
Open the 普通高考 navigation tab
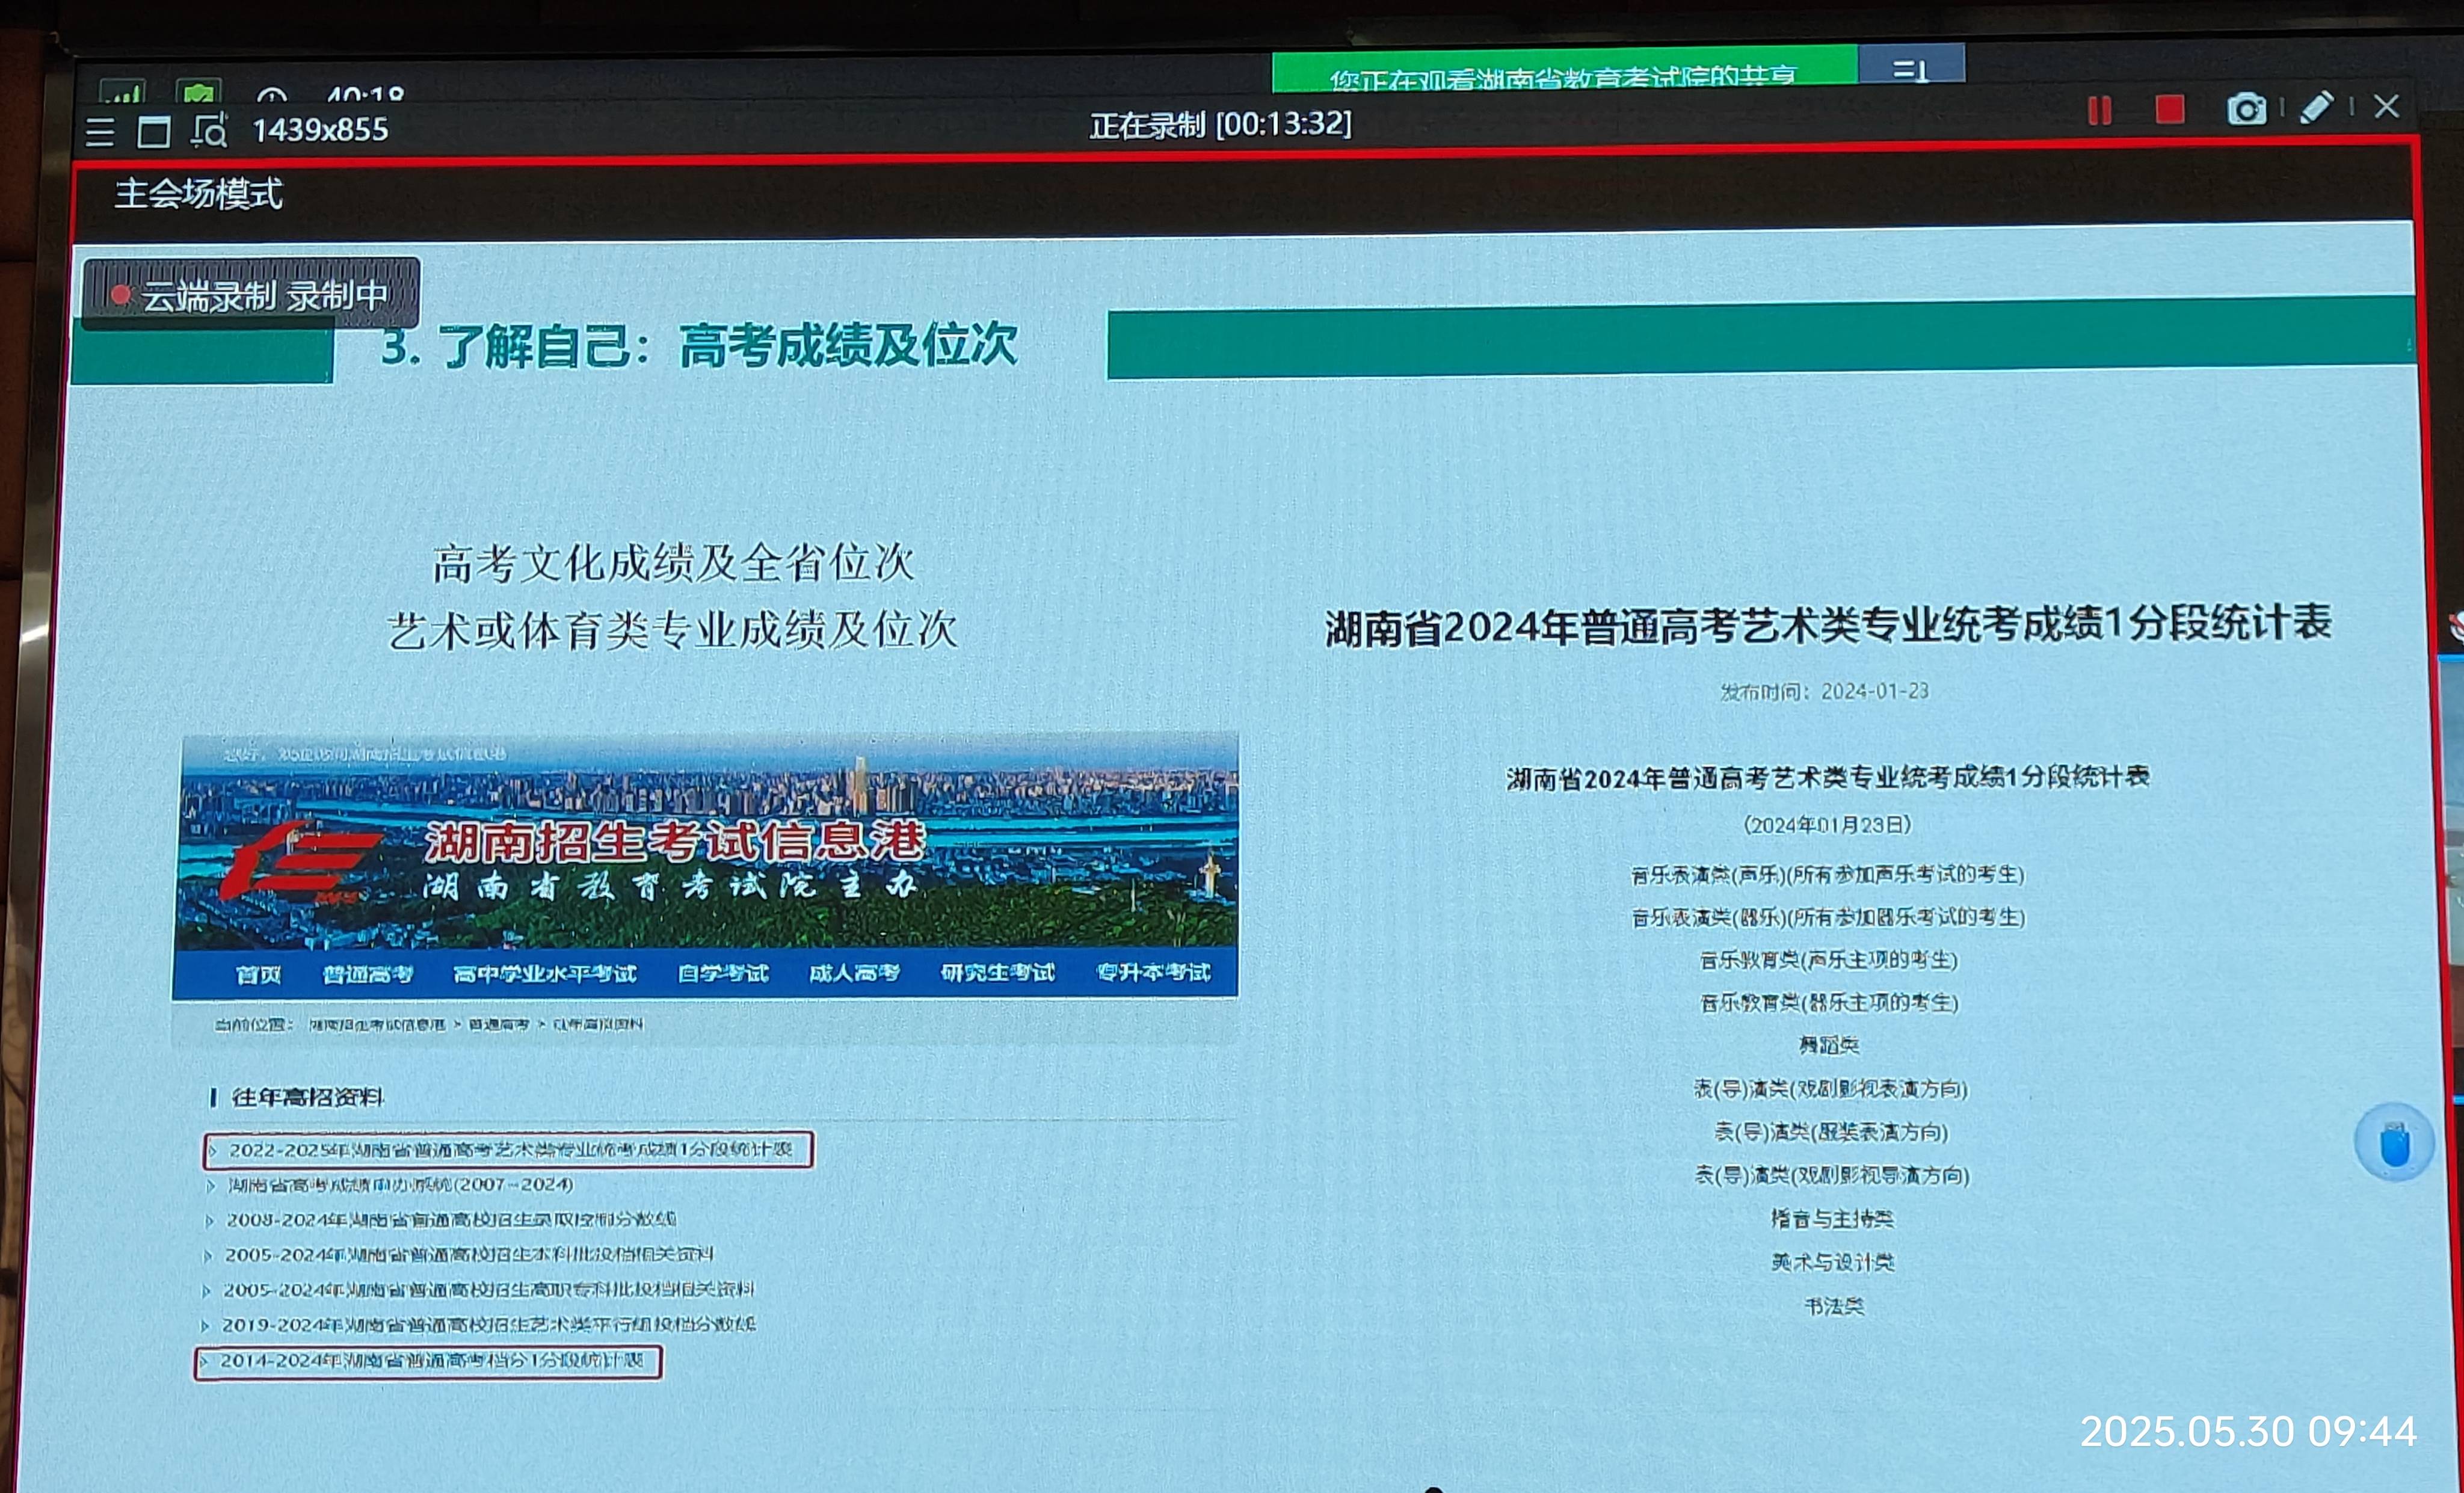(x=368, y=974)
